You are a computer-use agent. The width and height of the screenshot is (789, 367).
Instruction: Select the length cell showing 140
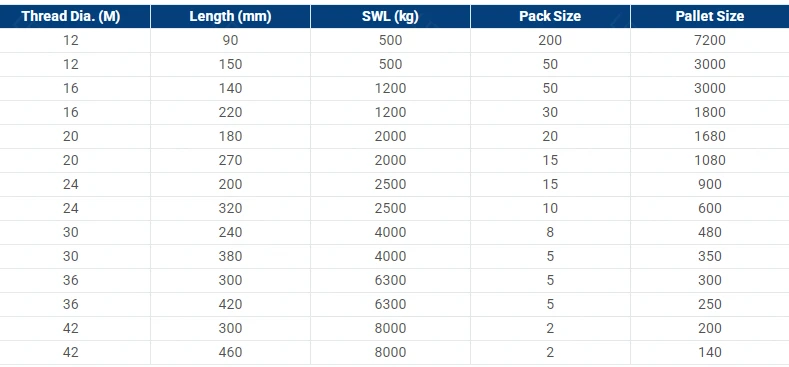(230, 88)
